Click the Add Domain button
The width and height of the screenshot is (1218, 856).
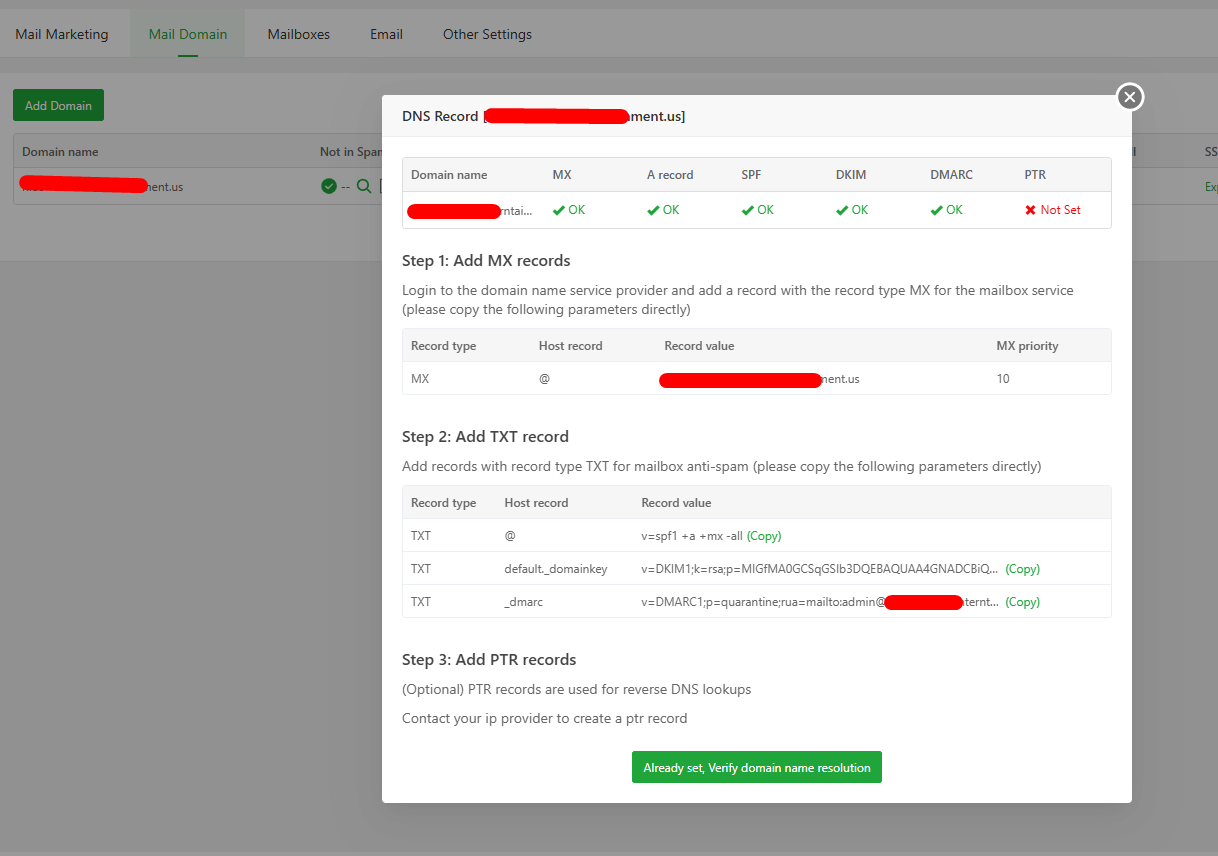click(x=58, y=105)
